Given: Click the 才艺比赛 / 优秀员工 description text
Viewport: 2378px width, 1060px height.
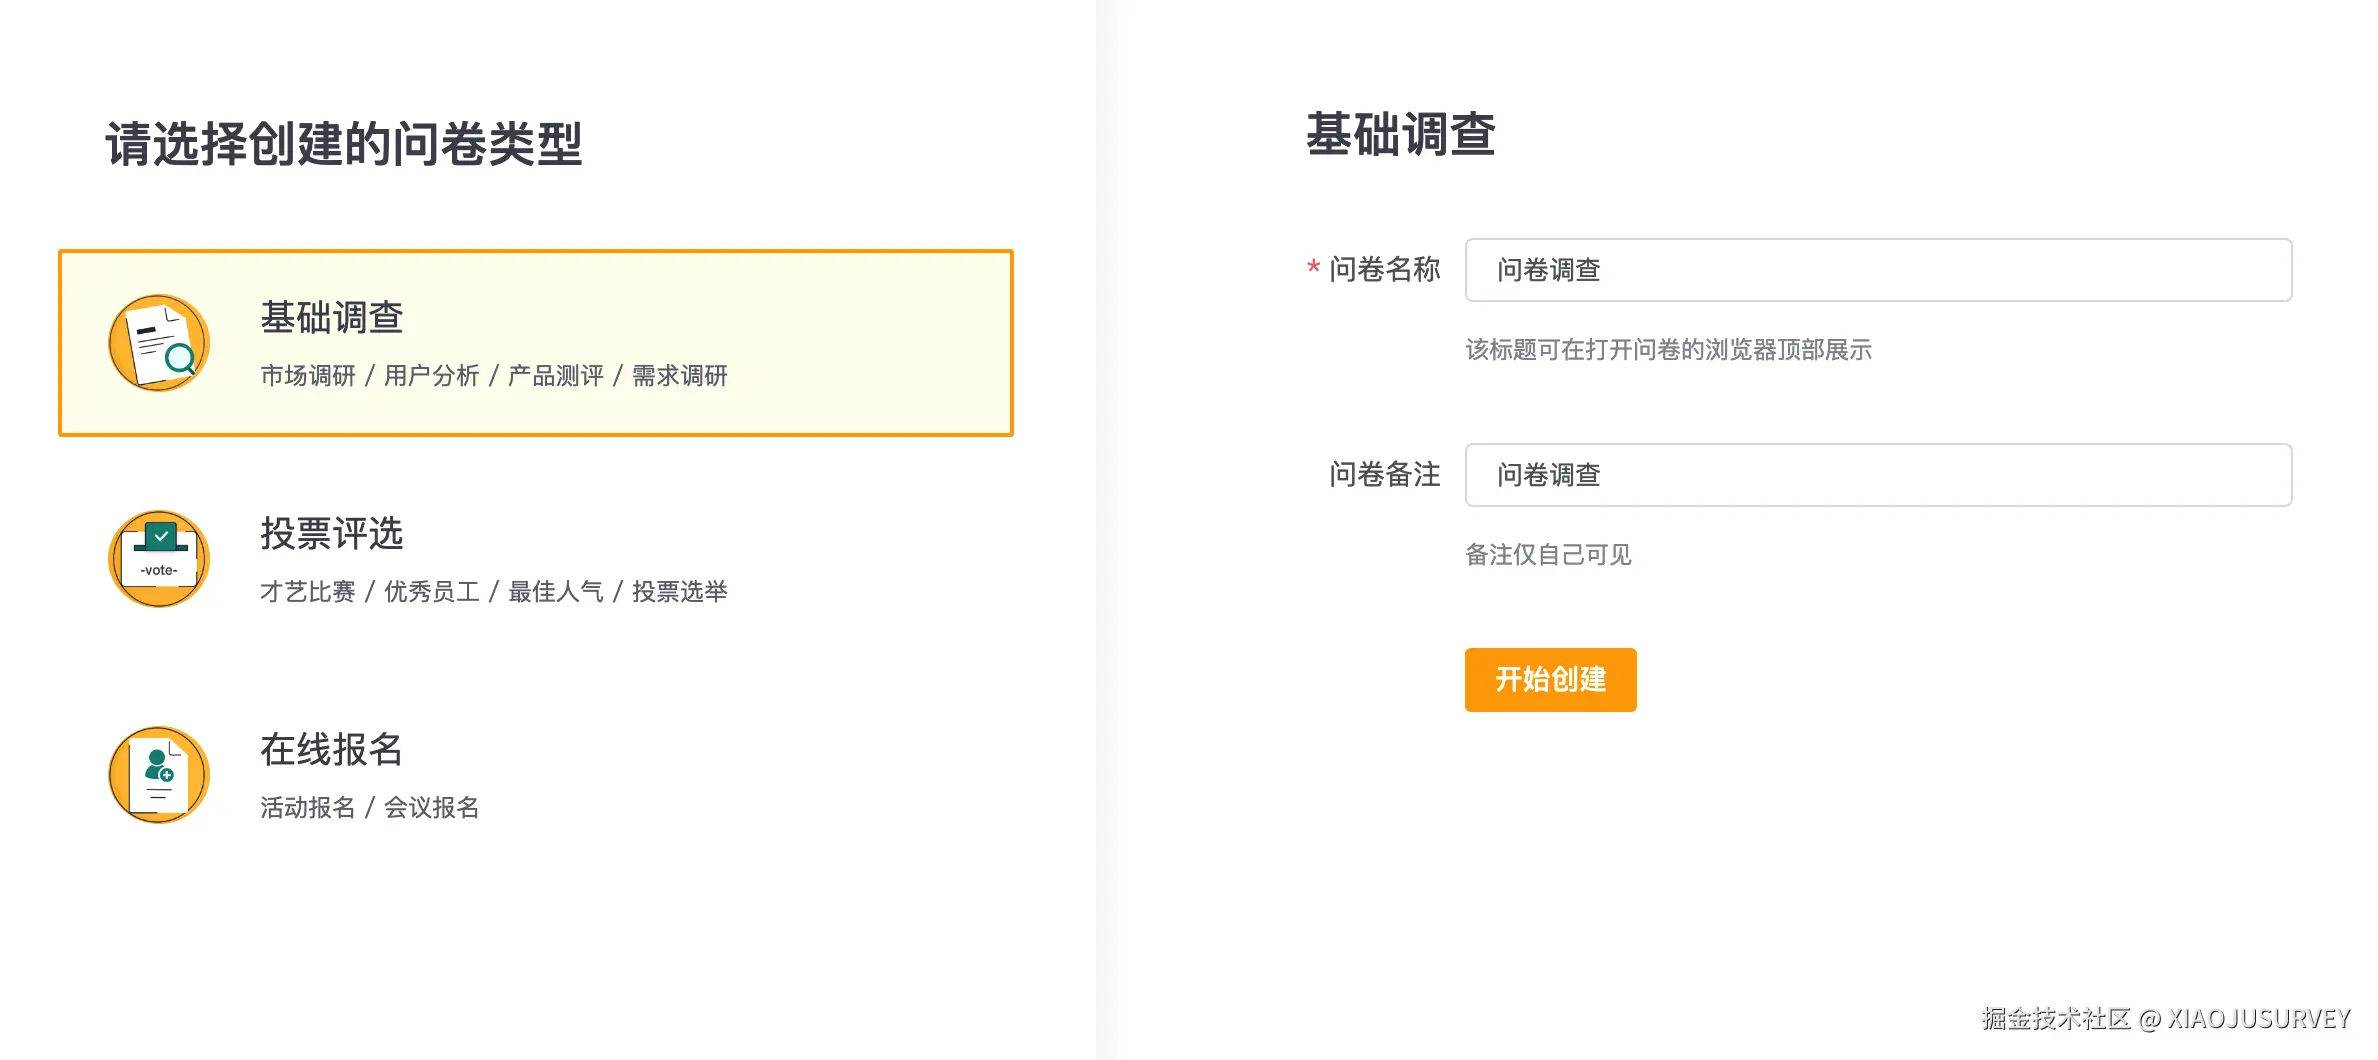Looking at the screenshot, I should pyautogui.click(x=494, y=592).
